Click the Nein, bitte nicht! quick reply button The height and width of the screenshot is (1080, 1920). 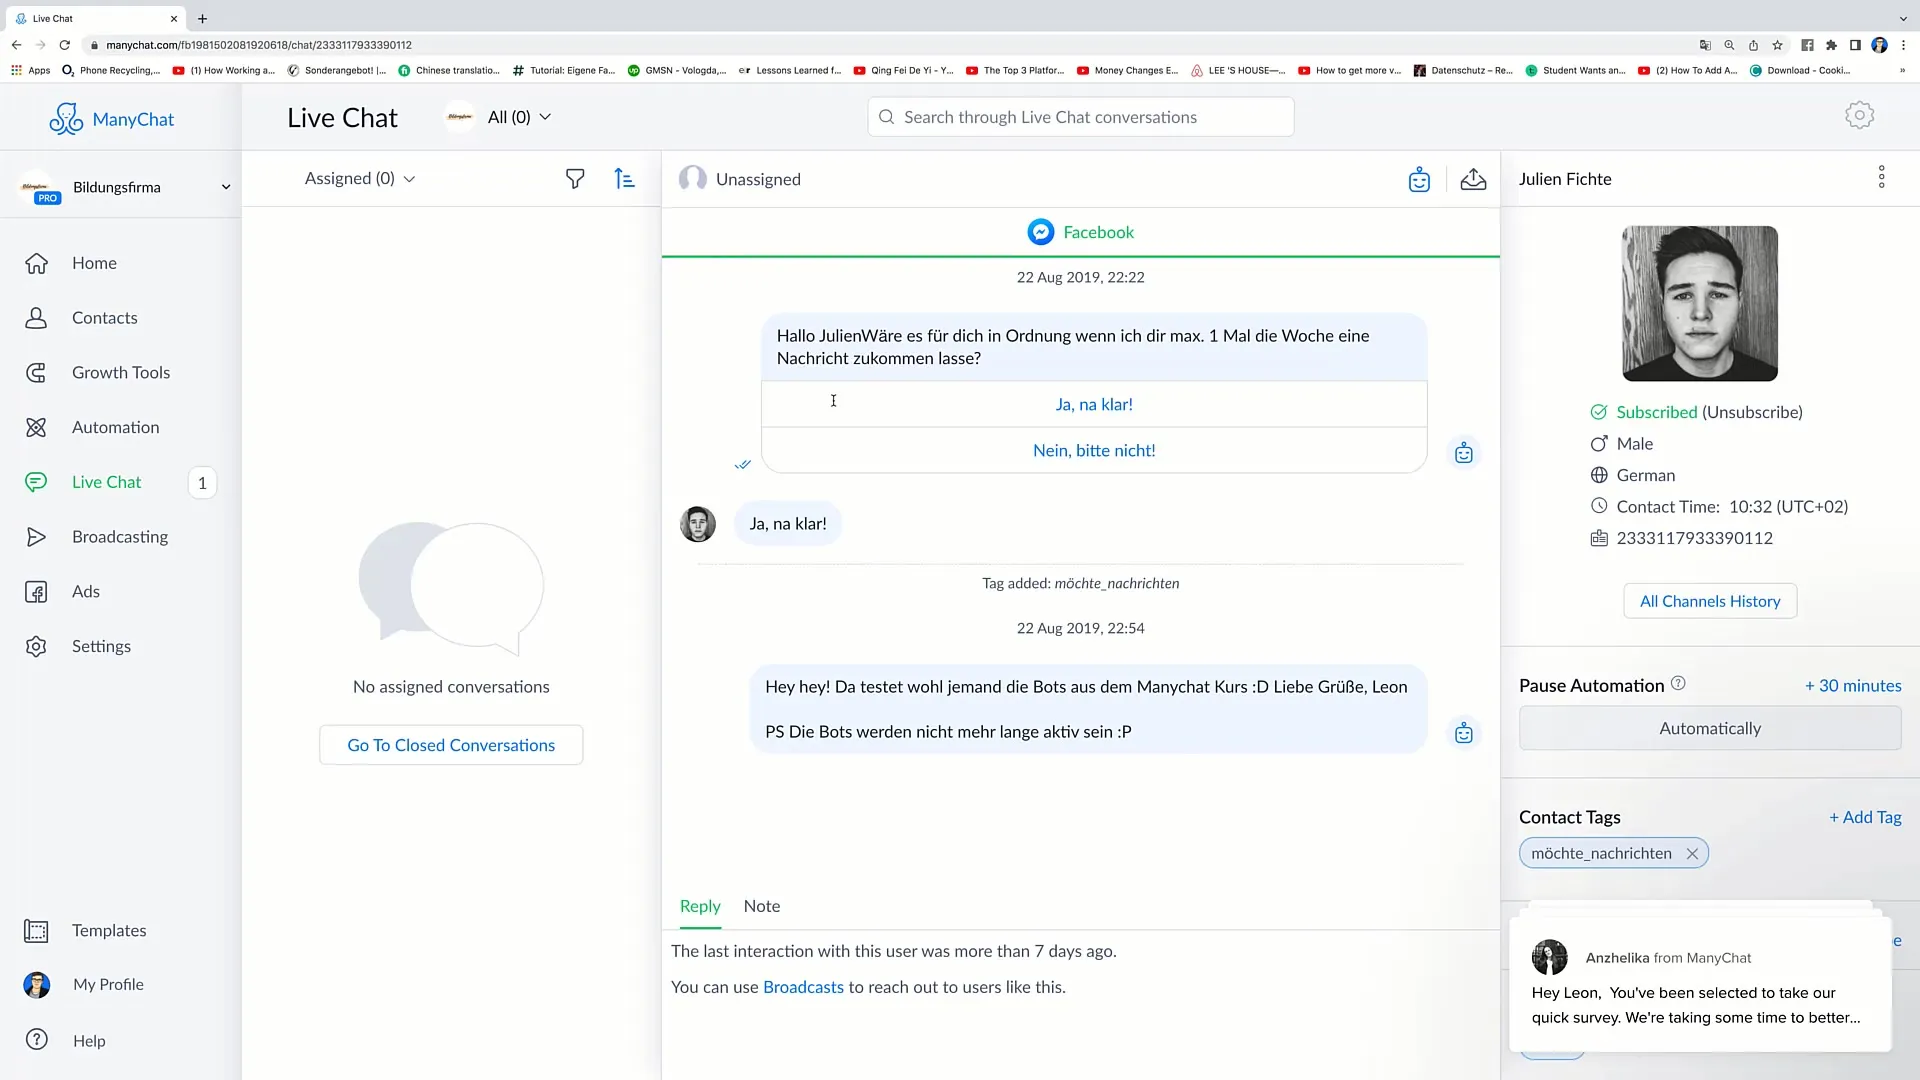click(x=1094, y=451)
